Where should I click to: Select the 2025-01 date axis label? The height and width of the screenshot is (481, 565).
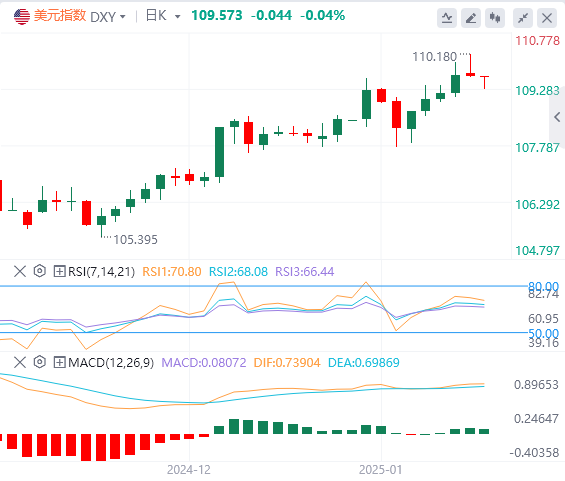380,470
